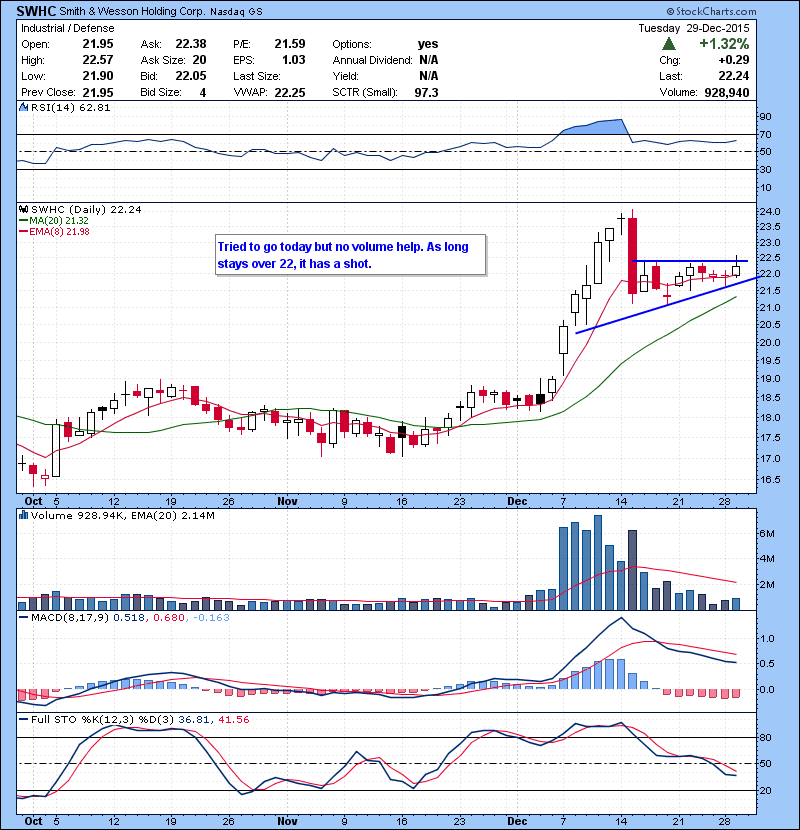Click the RSI(14) indicator icon
This screenshot has height=830, width=800.
[23, 107]
